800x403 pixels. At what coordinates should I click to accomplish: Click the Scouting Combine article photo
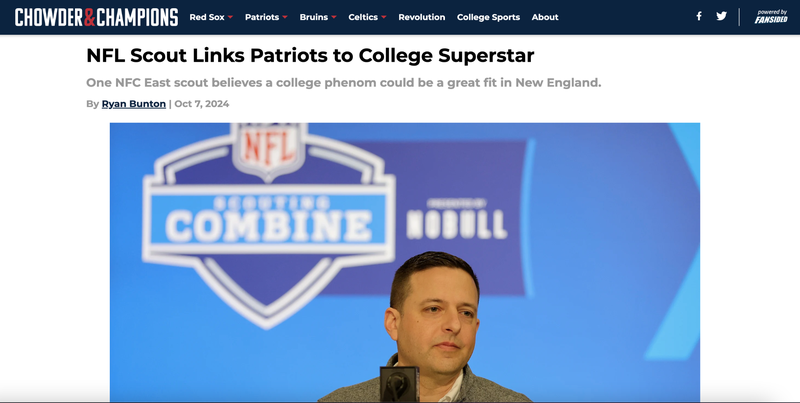tap(404, 262)
